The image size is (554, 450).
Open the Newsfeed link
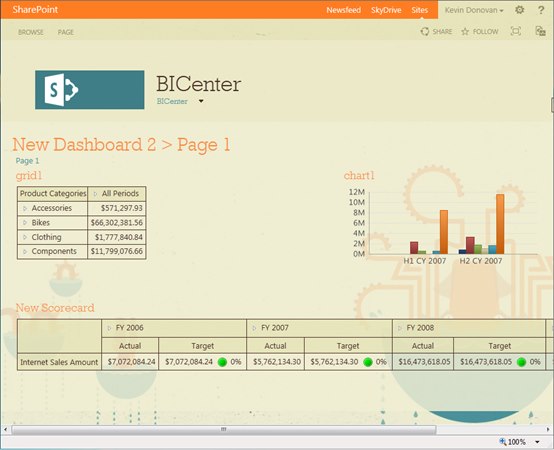343,10
